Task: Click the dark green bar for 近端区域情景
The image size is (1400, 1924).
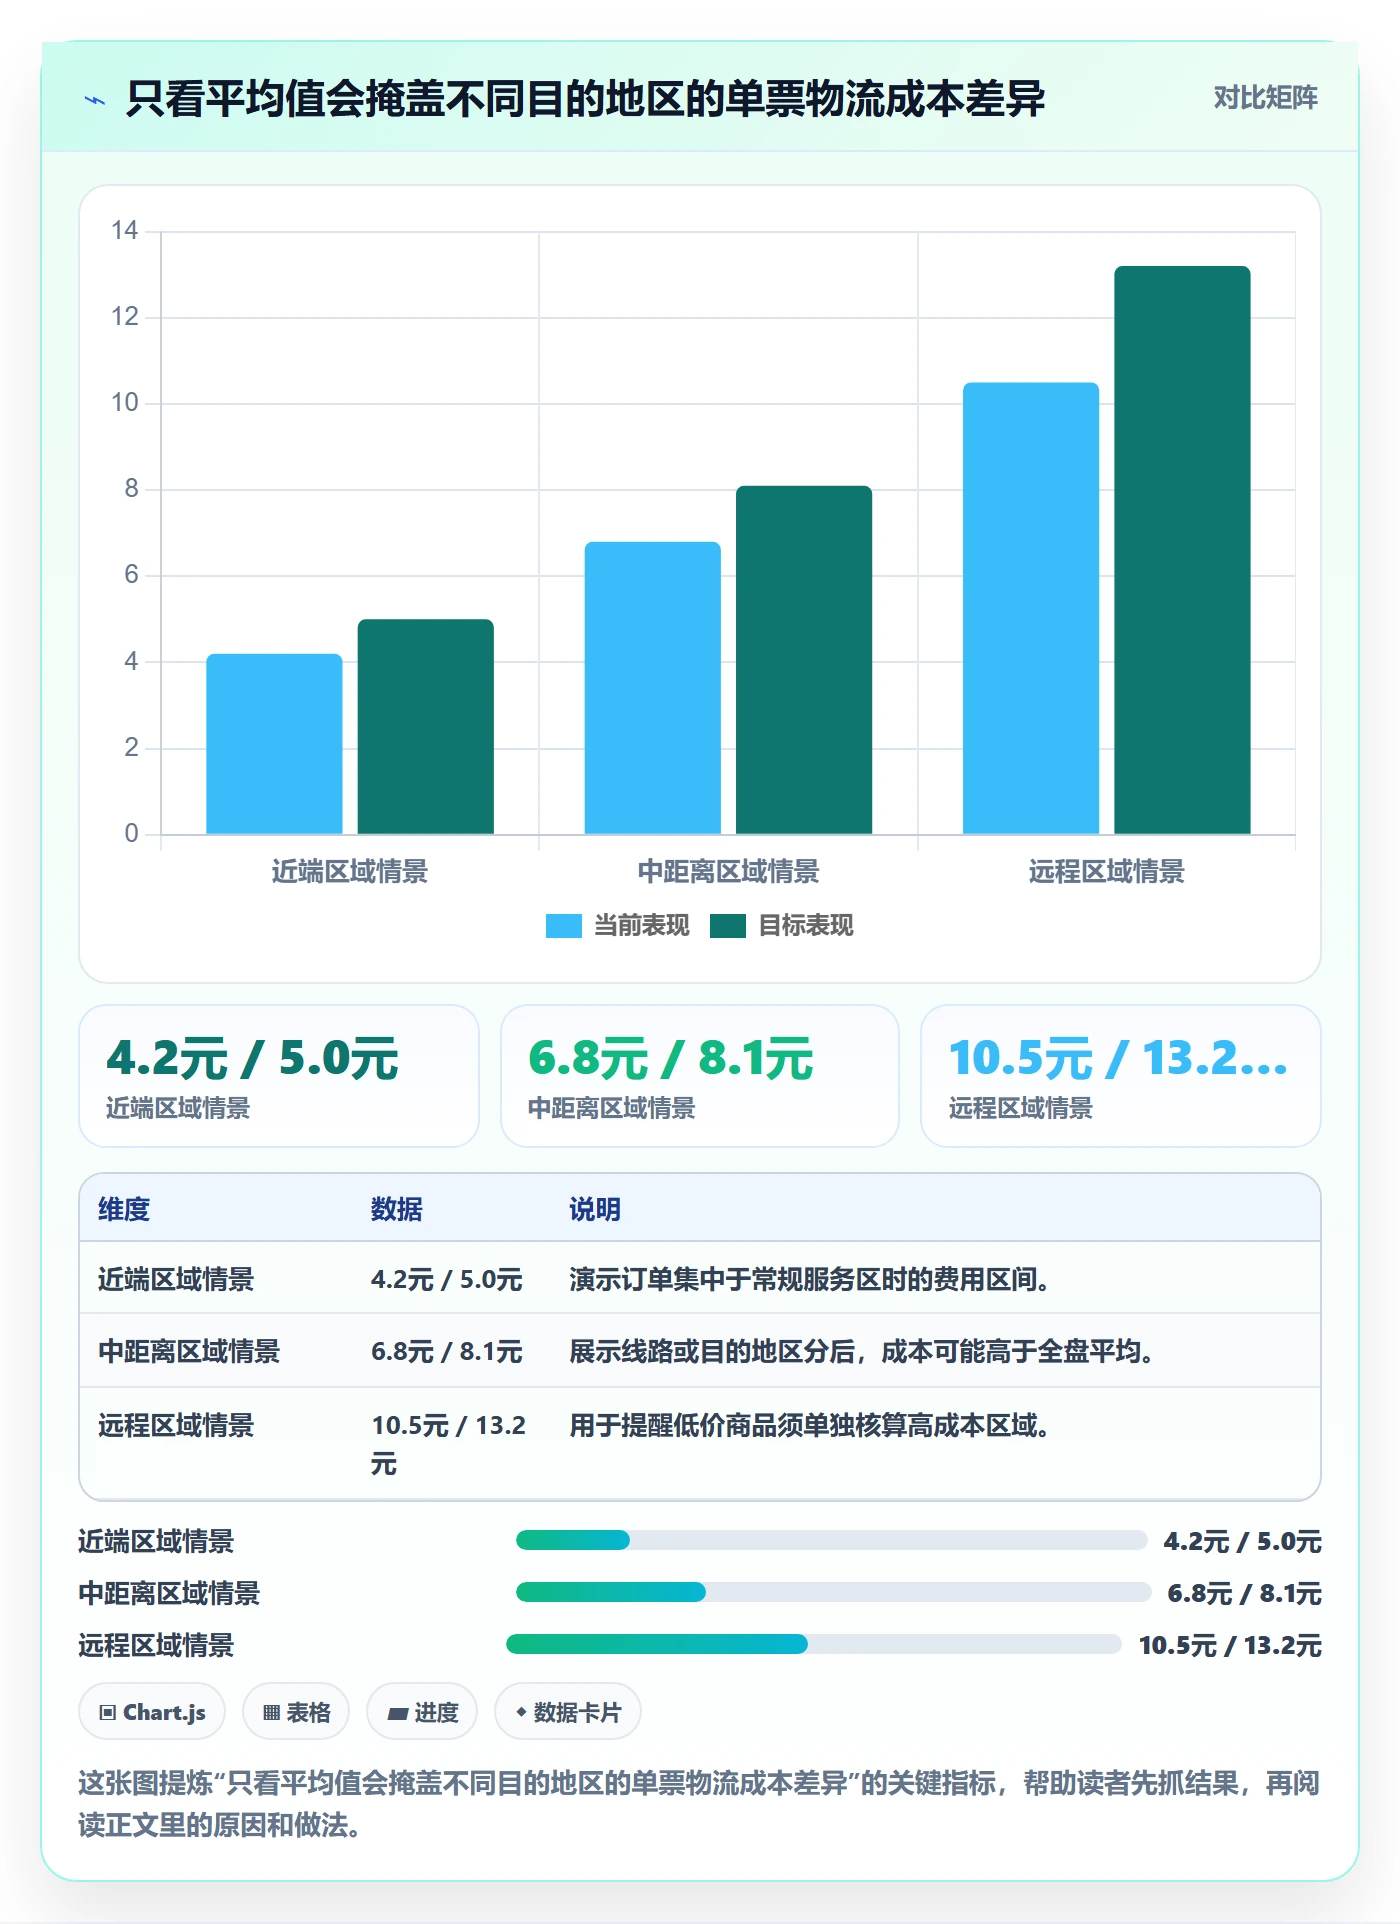Action: pyautogui.click(x=425, y=727)
